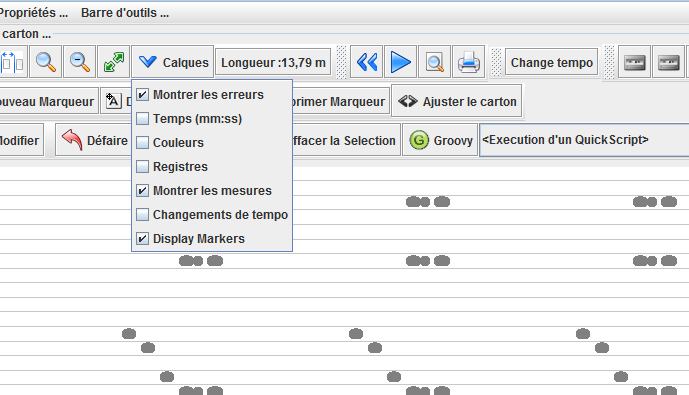
Task: Rewind playback with double-arrow icon
Action: pos(367,62)
